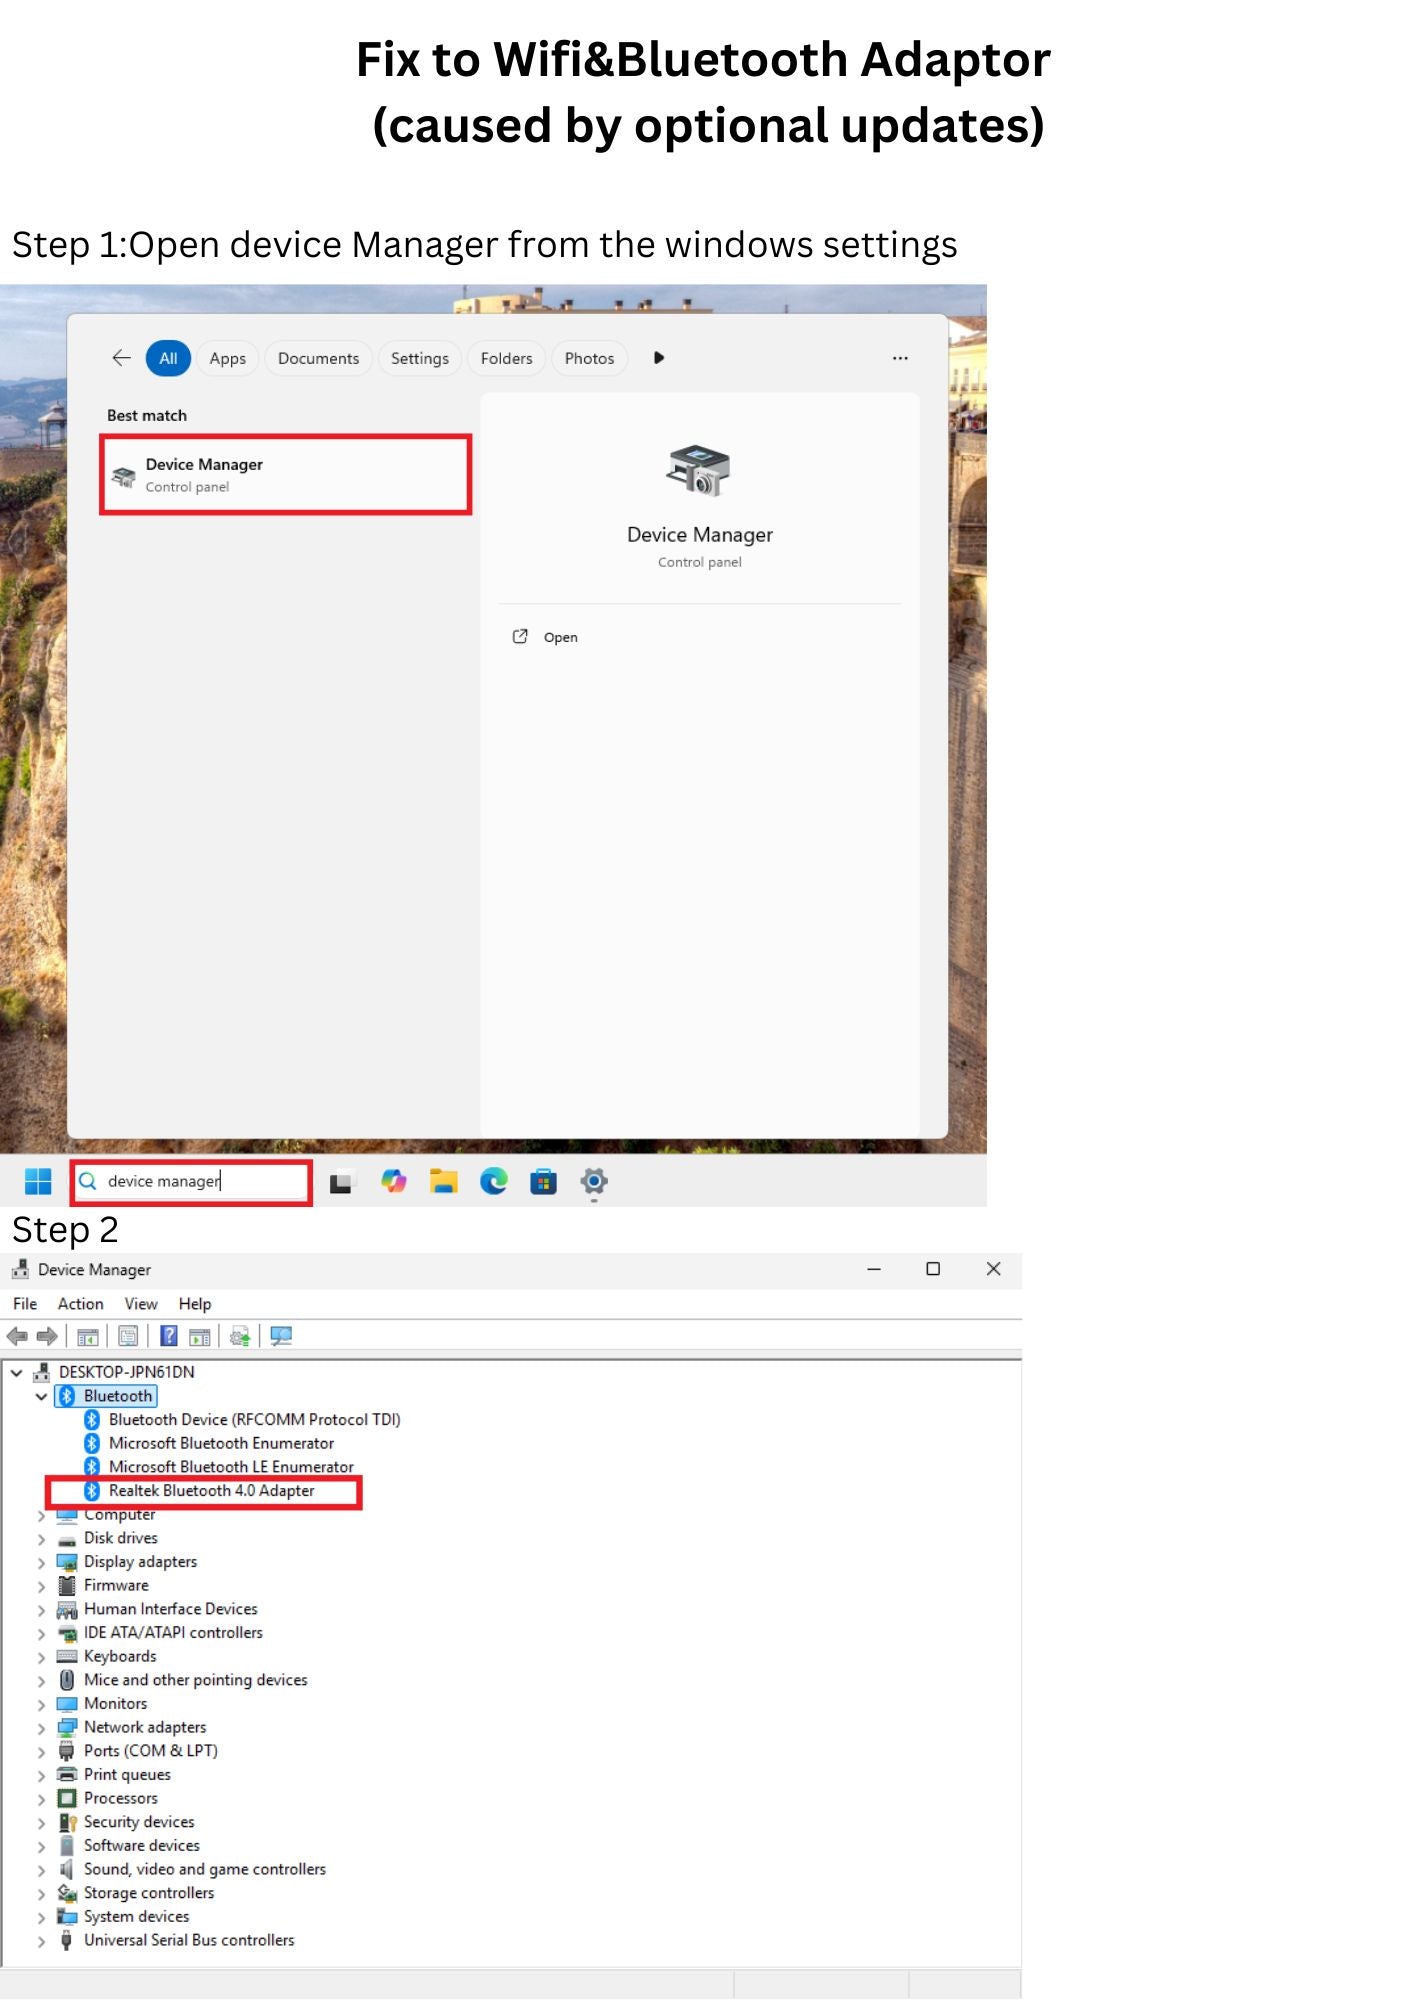
Task: Expand the Display adapters category
Action: point(41,1563)
